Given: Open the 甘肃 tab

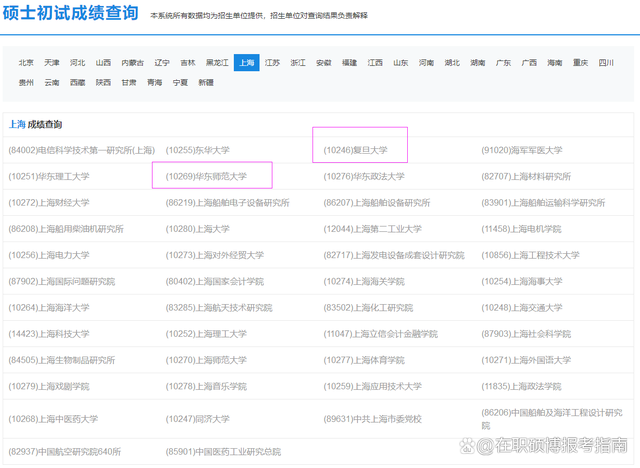Looking at the screenshot, I should click(x=129, y=82).
